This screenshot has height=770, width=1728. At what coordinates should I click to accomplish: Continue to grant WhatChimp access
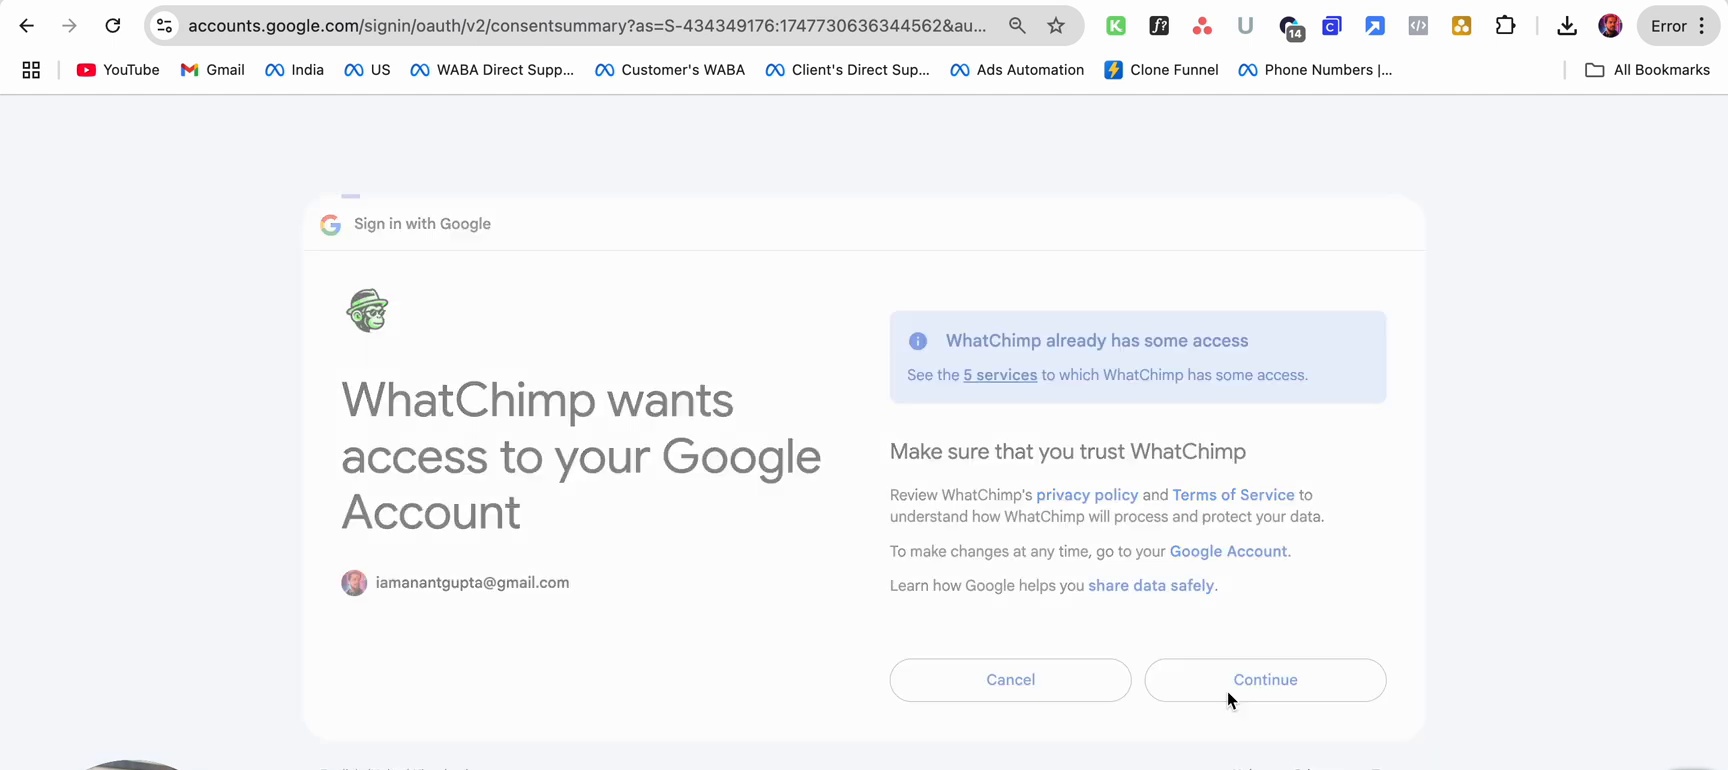(1265, 680)
